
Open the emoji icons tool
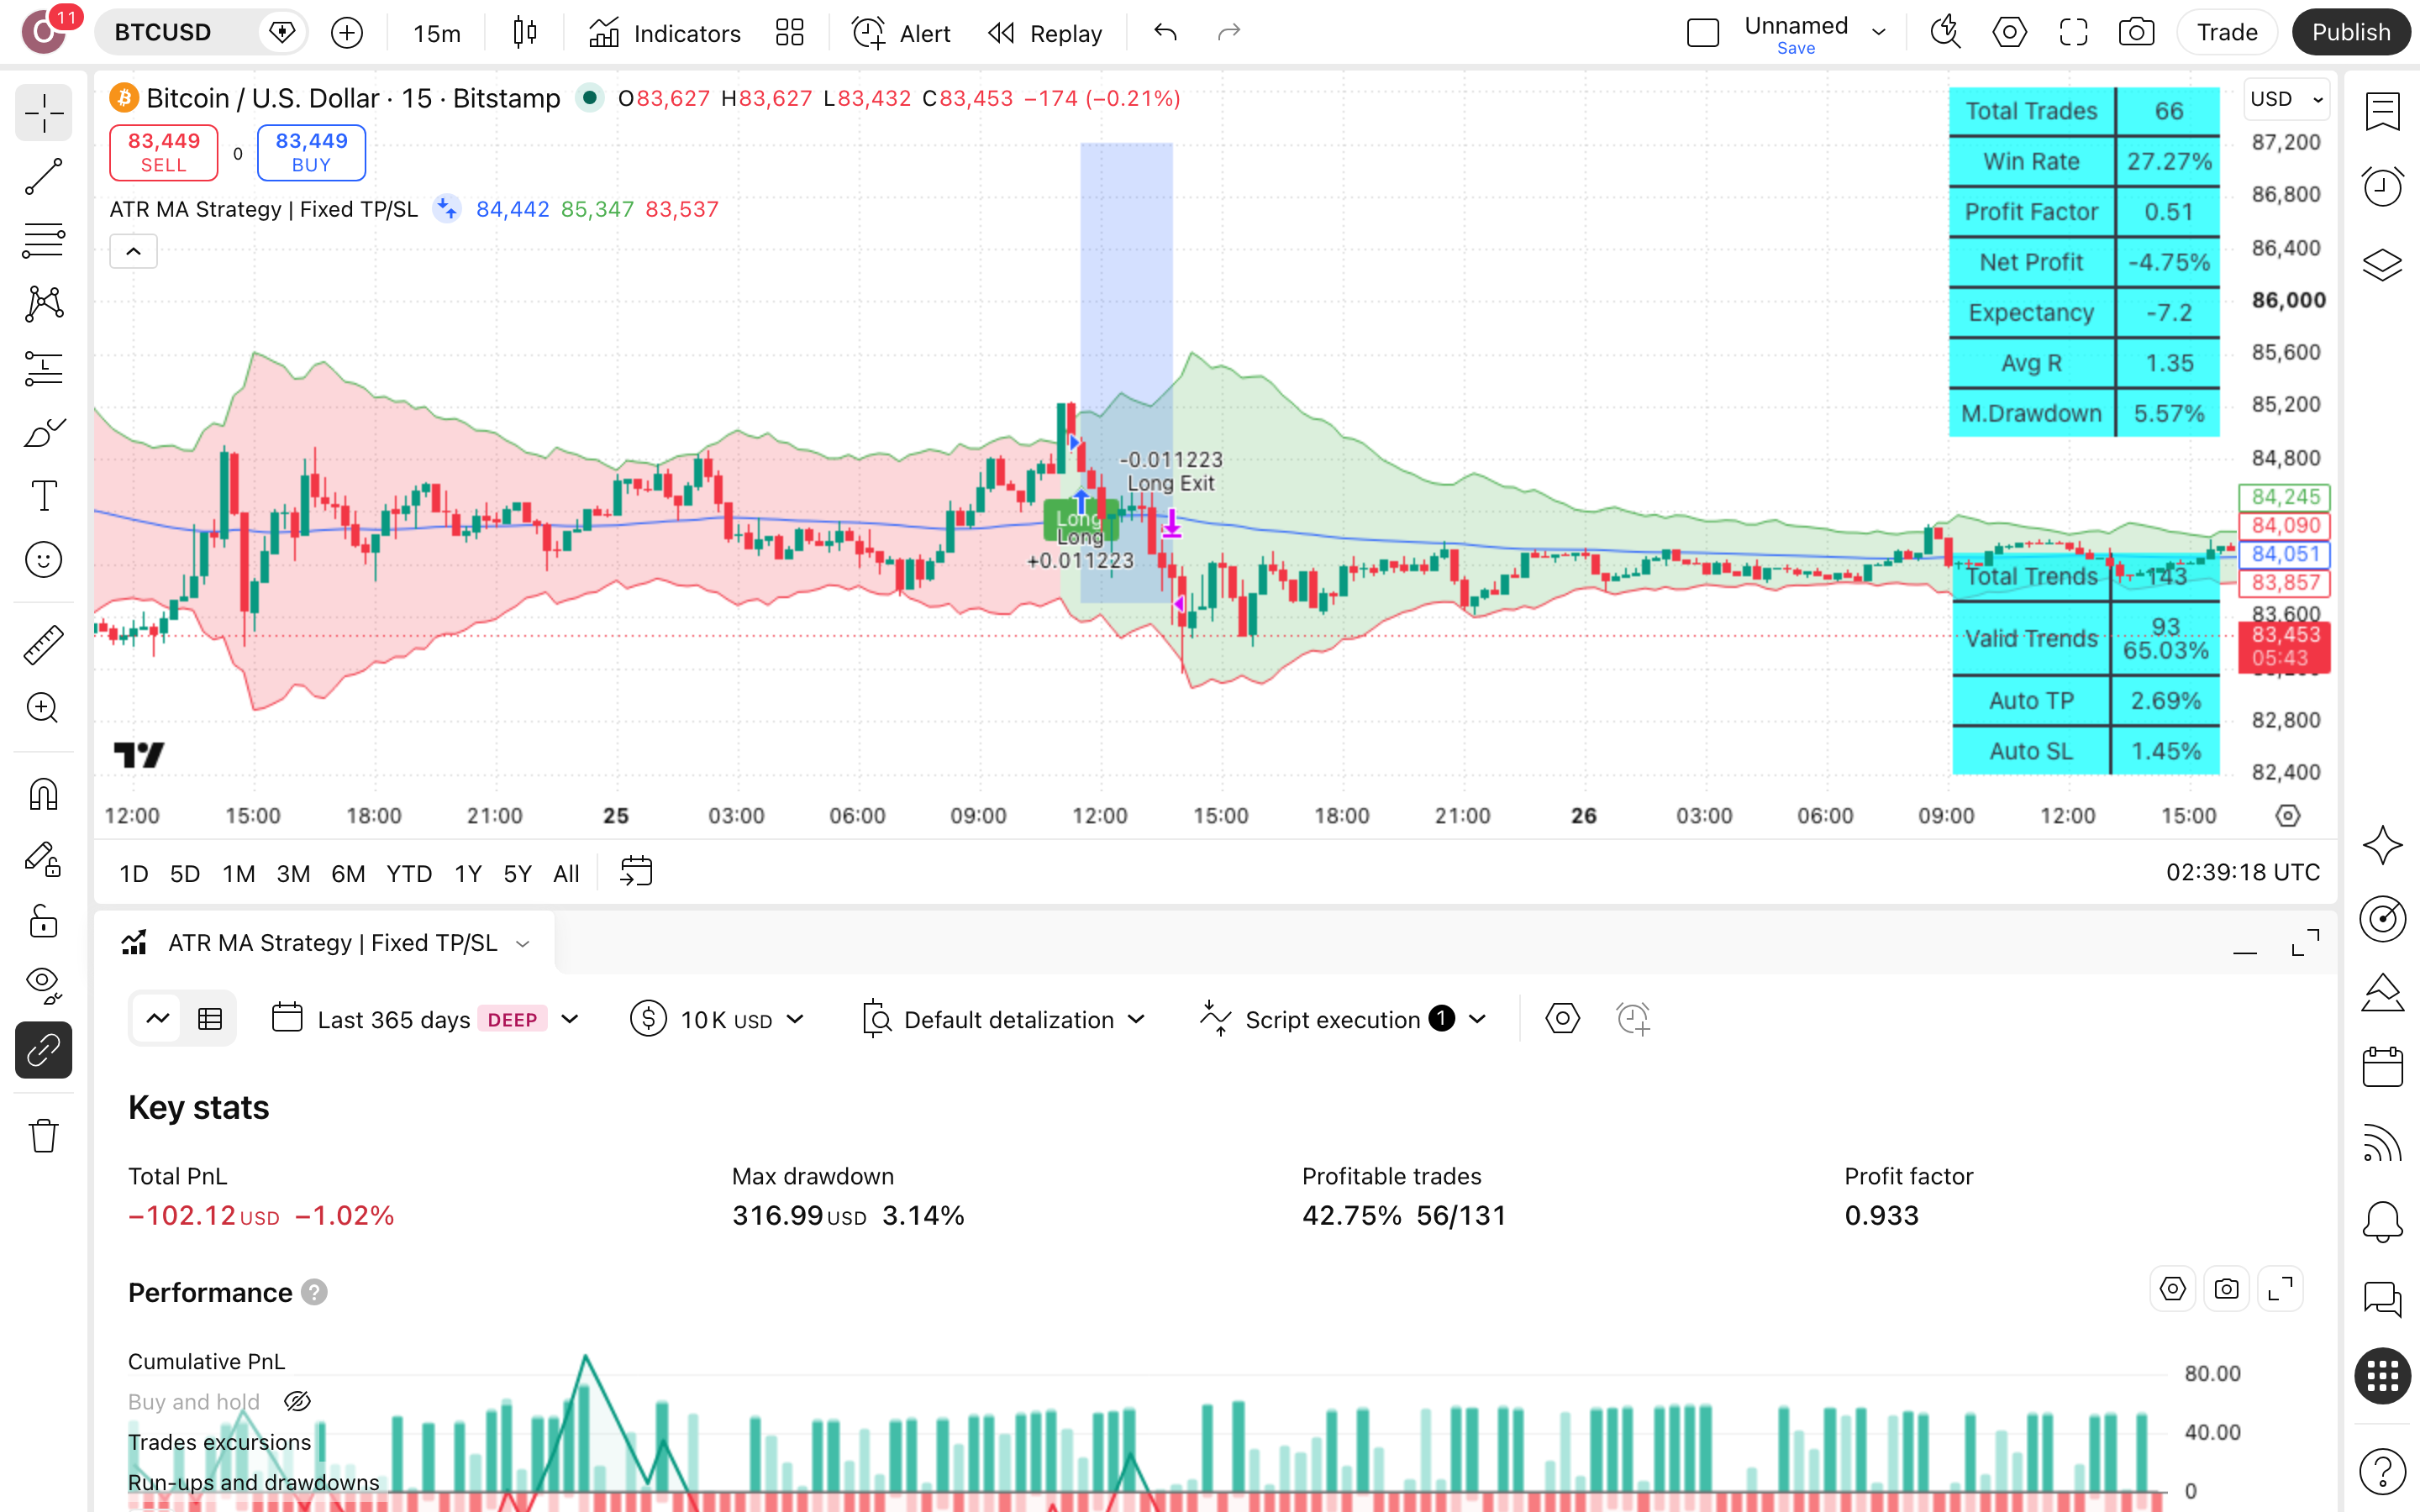tap(43, 560)
